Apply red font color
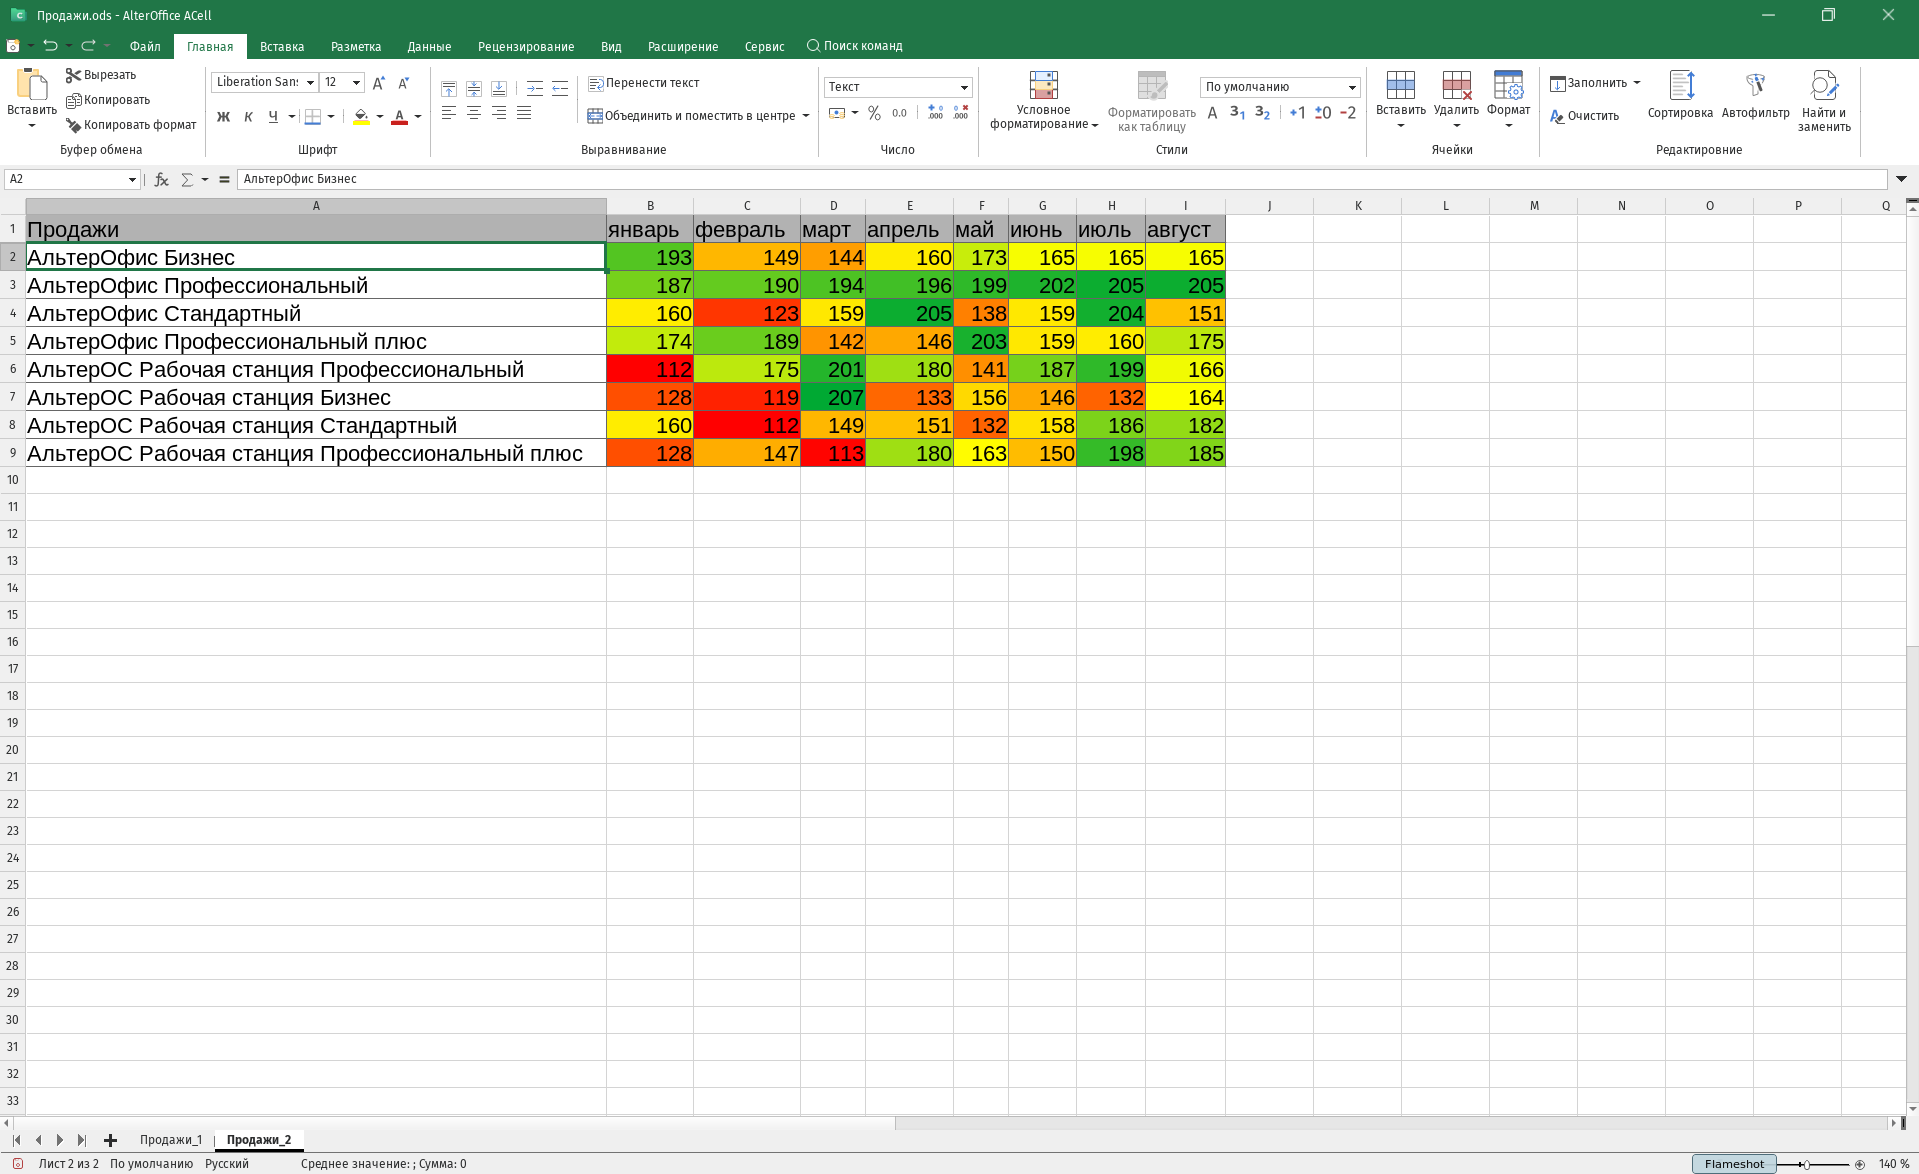The height and width of the screenshot is (1174, 1919). tap(399, 117)
